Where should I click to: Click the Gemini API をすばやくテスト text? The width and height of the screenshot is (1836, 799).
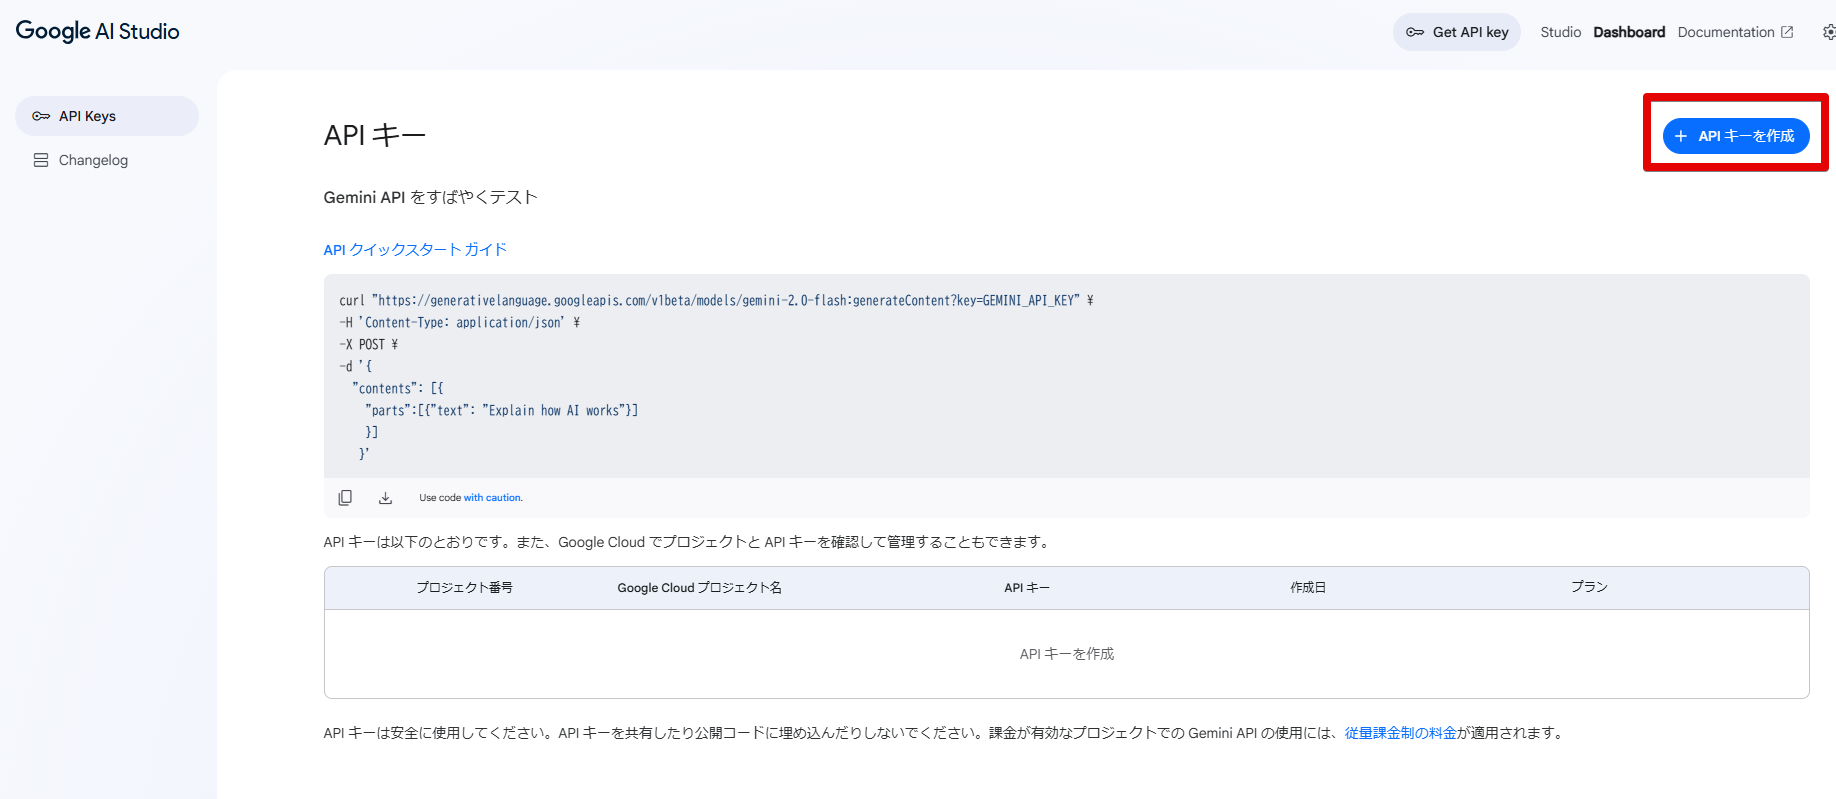431,197
